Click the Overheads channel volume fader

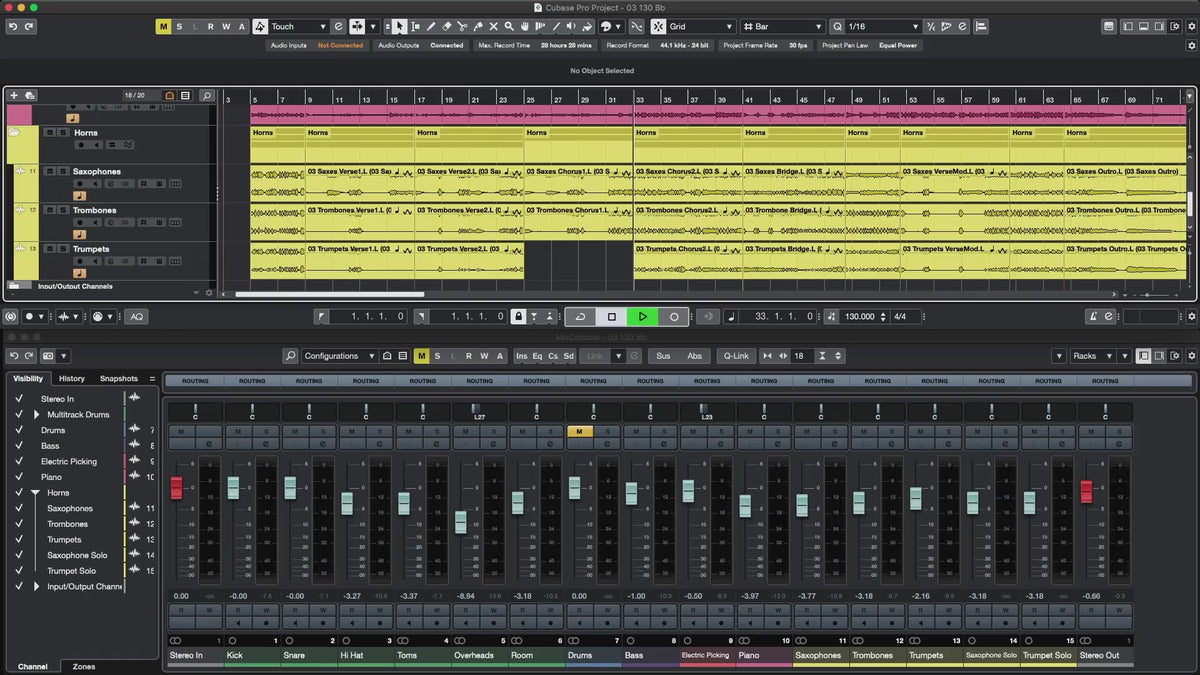[460, 521]
